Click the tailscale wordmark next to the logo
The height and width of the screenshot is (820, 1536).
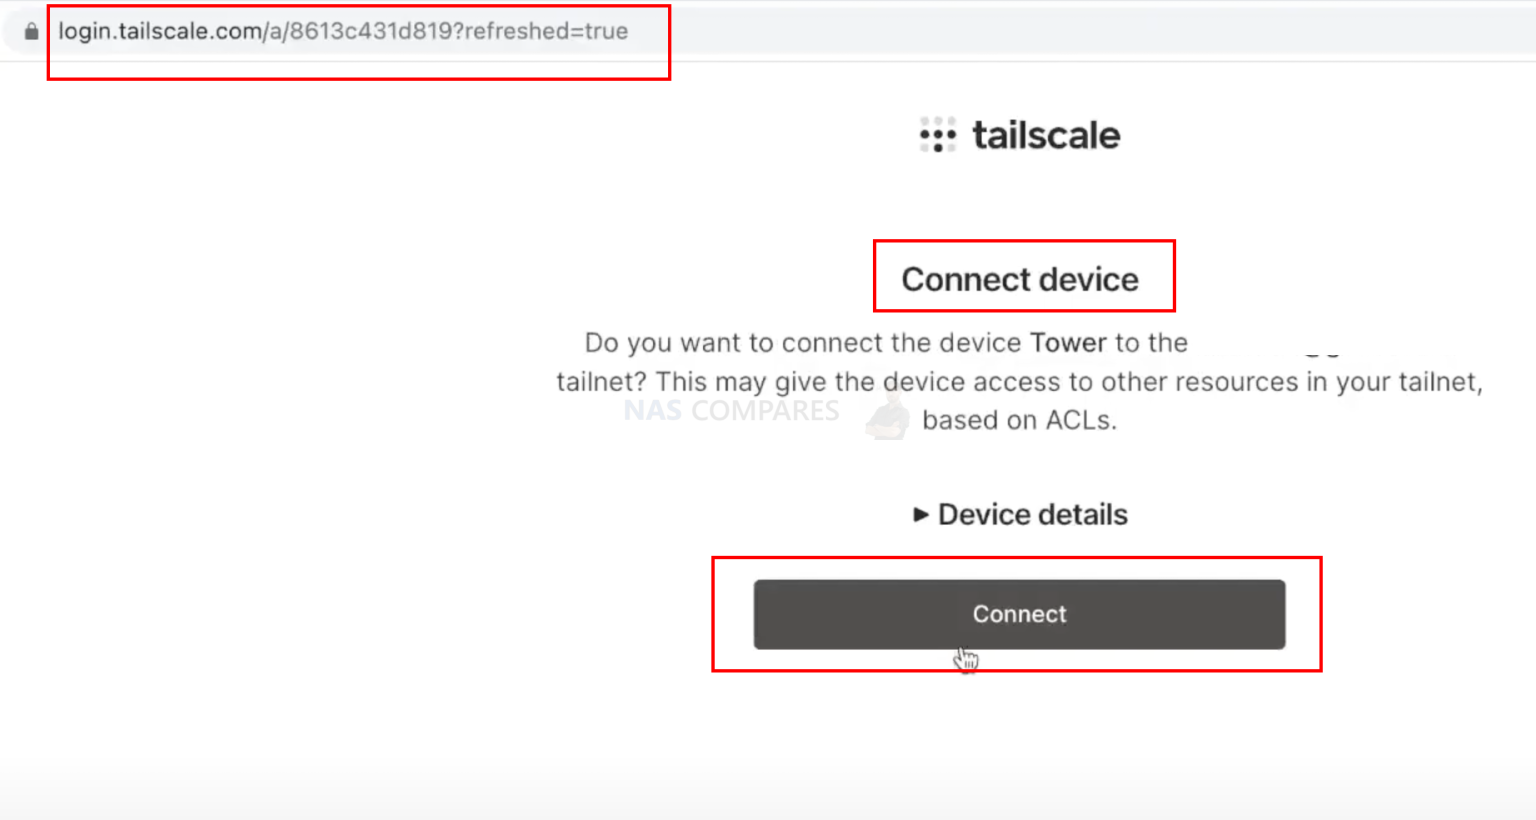(x=1046, y=135)
